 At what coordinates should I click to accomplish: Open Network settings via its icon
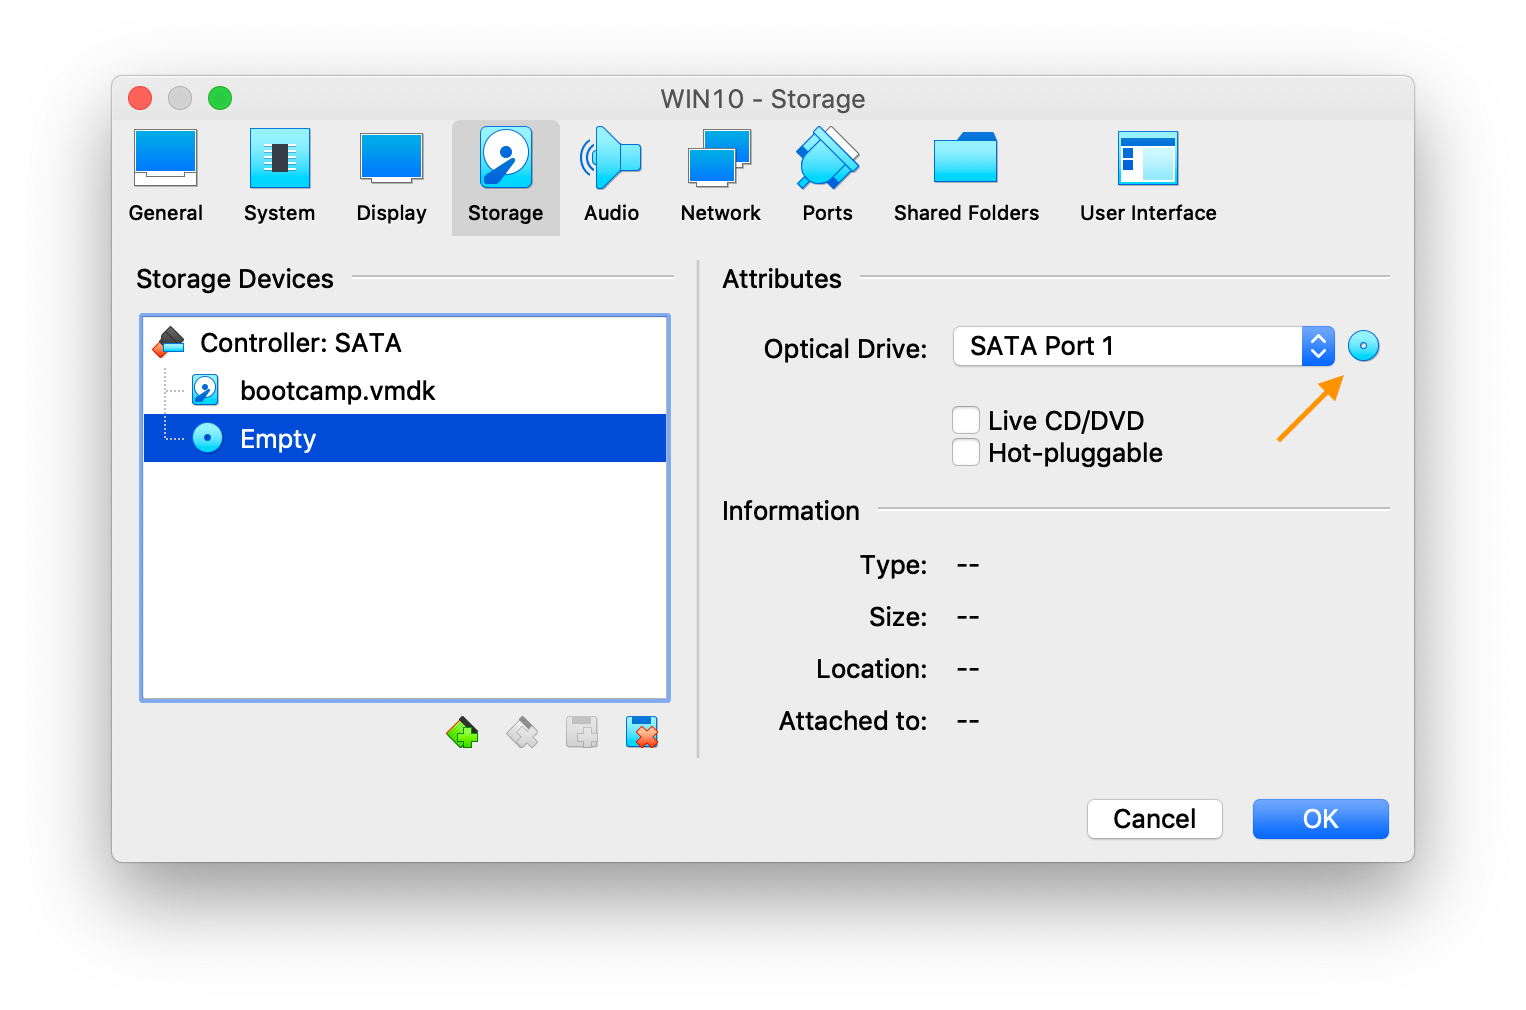click(720, 176)
